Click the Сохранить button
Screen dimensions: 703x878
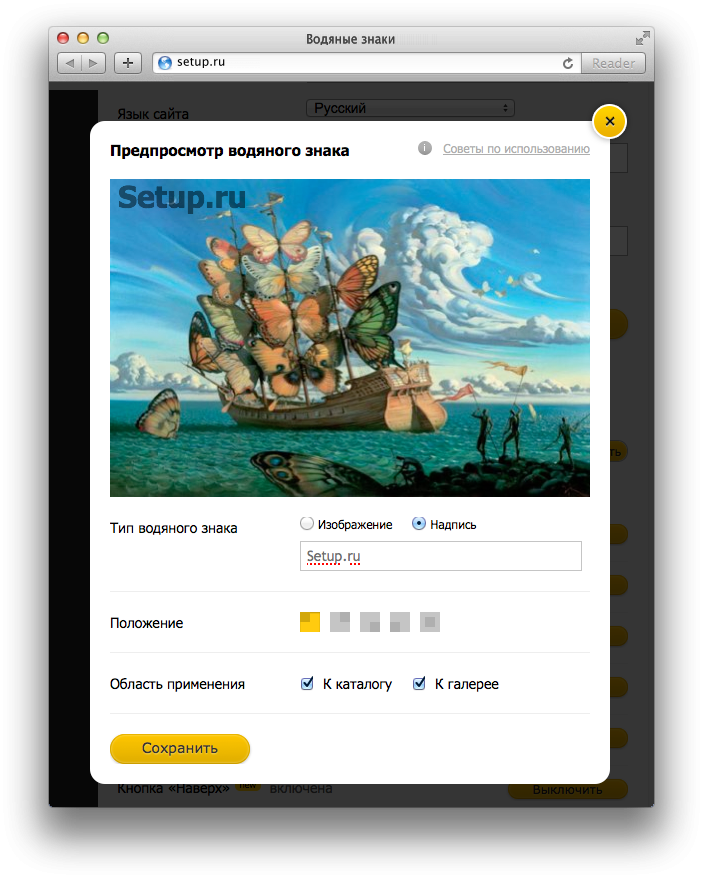180,749
